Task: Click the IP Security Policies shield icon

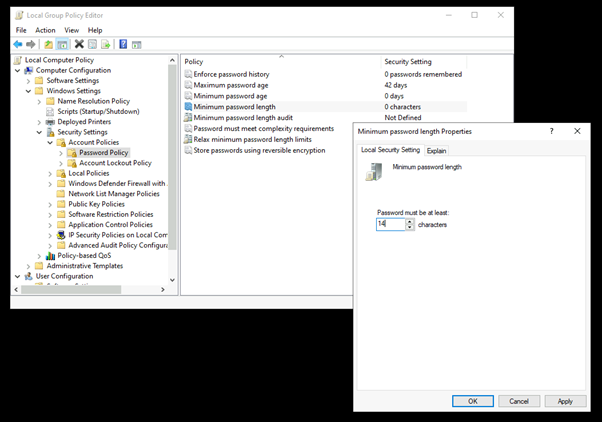Action: [x=61, y=235]
